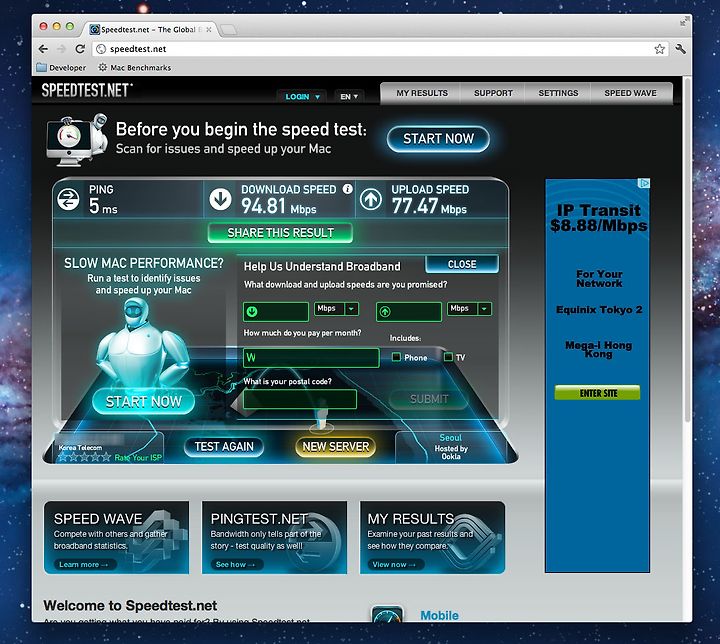Click START NOW in the top banner
The image size is (720, 644).
point(438,139)
